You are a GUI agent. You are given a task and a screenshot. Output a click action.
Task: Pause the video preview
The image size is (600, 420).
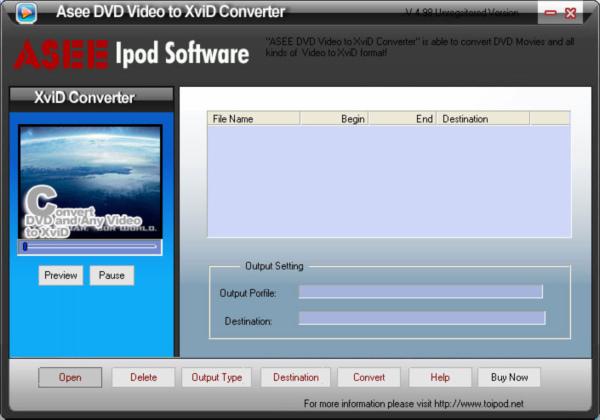pos(111,275)
